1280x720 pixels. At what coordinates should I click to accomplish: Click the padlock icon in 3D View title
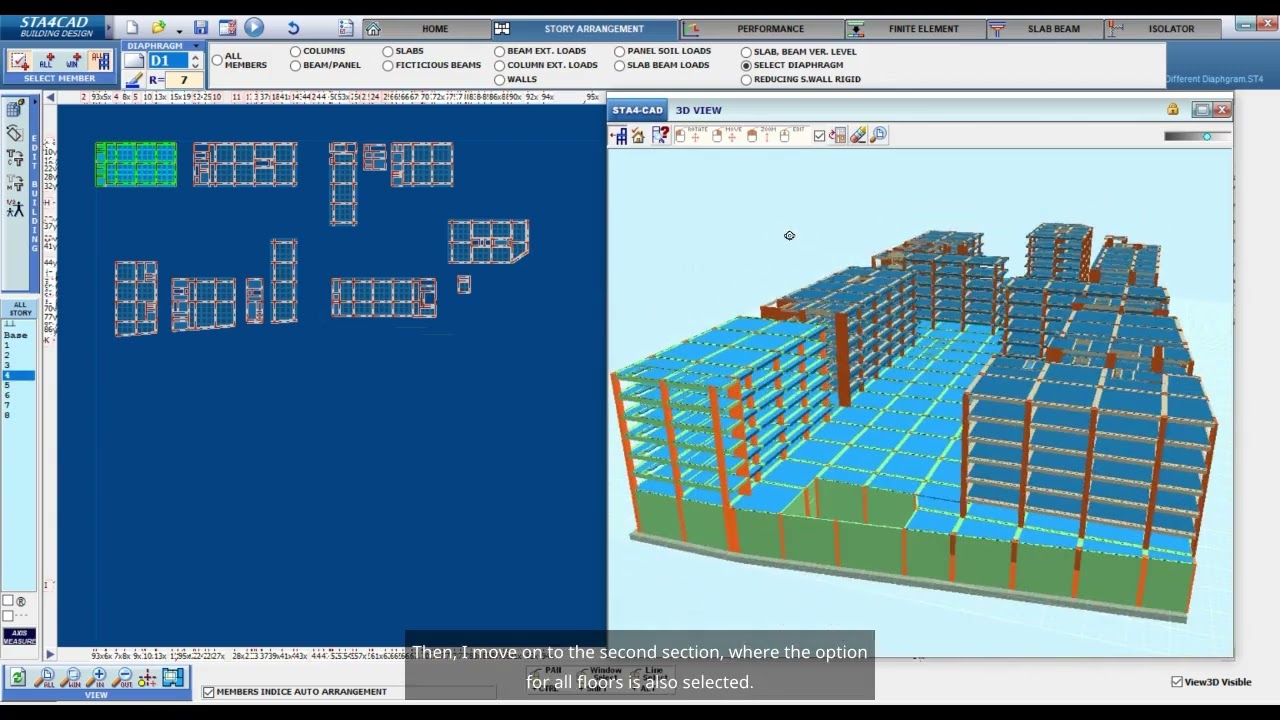1172,110
